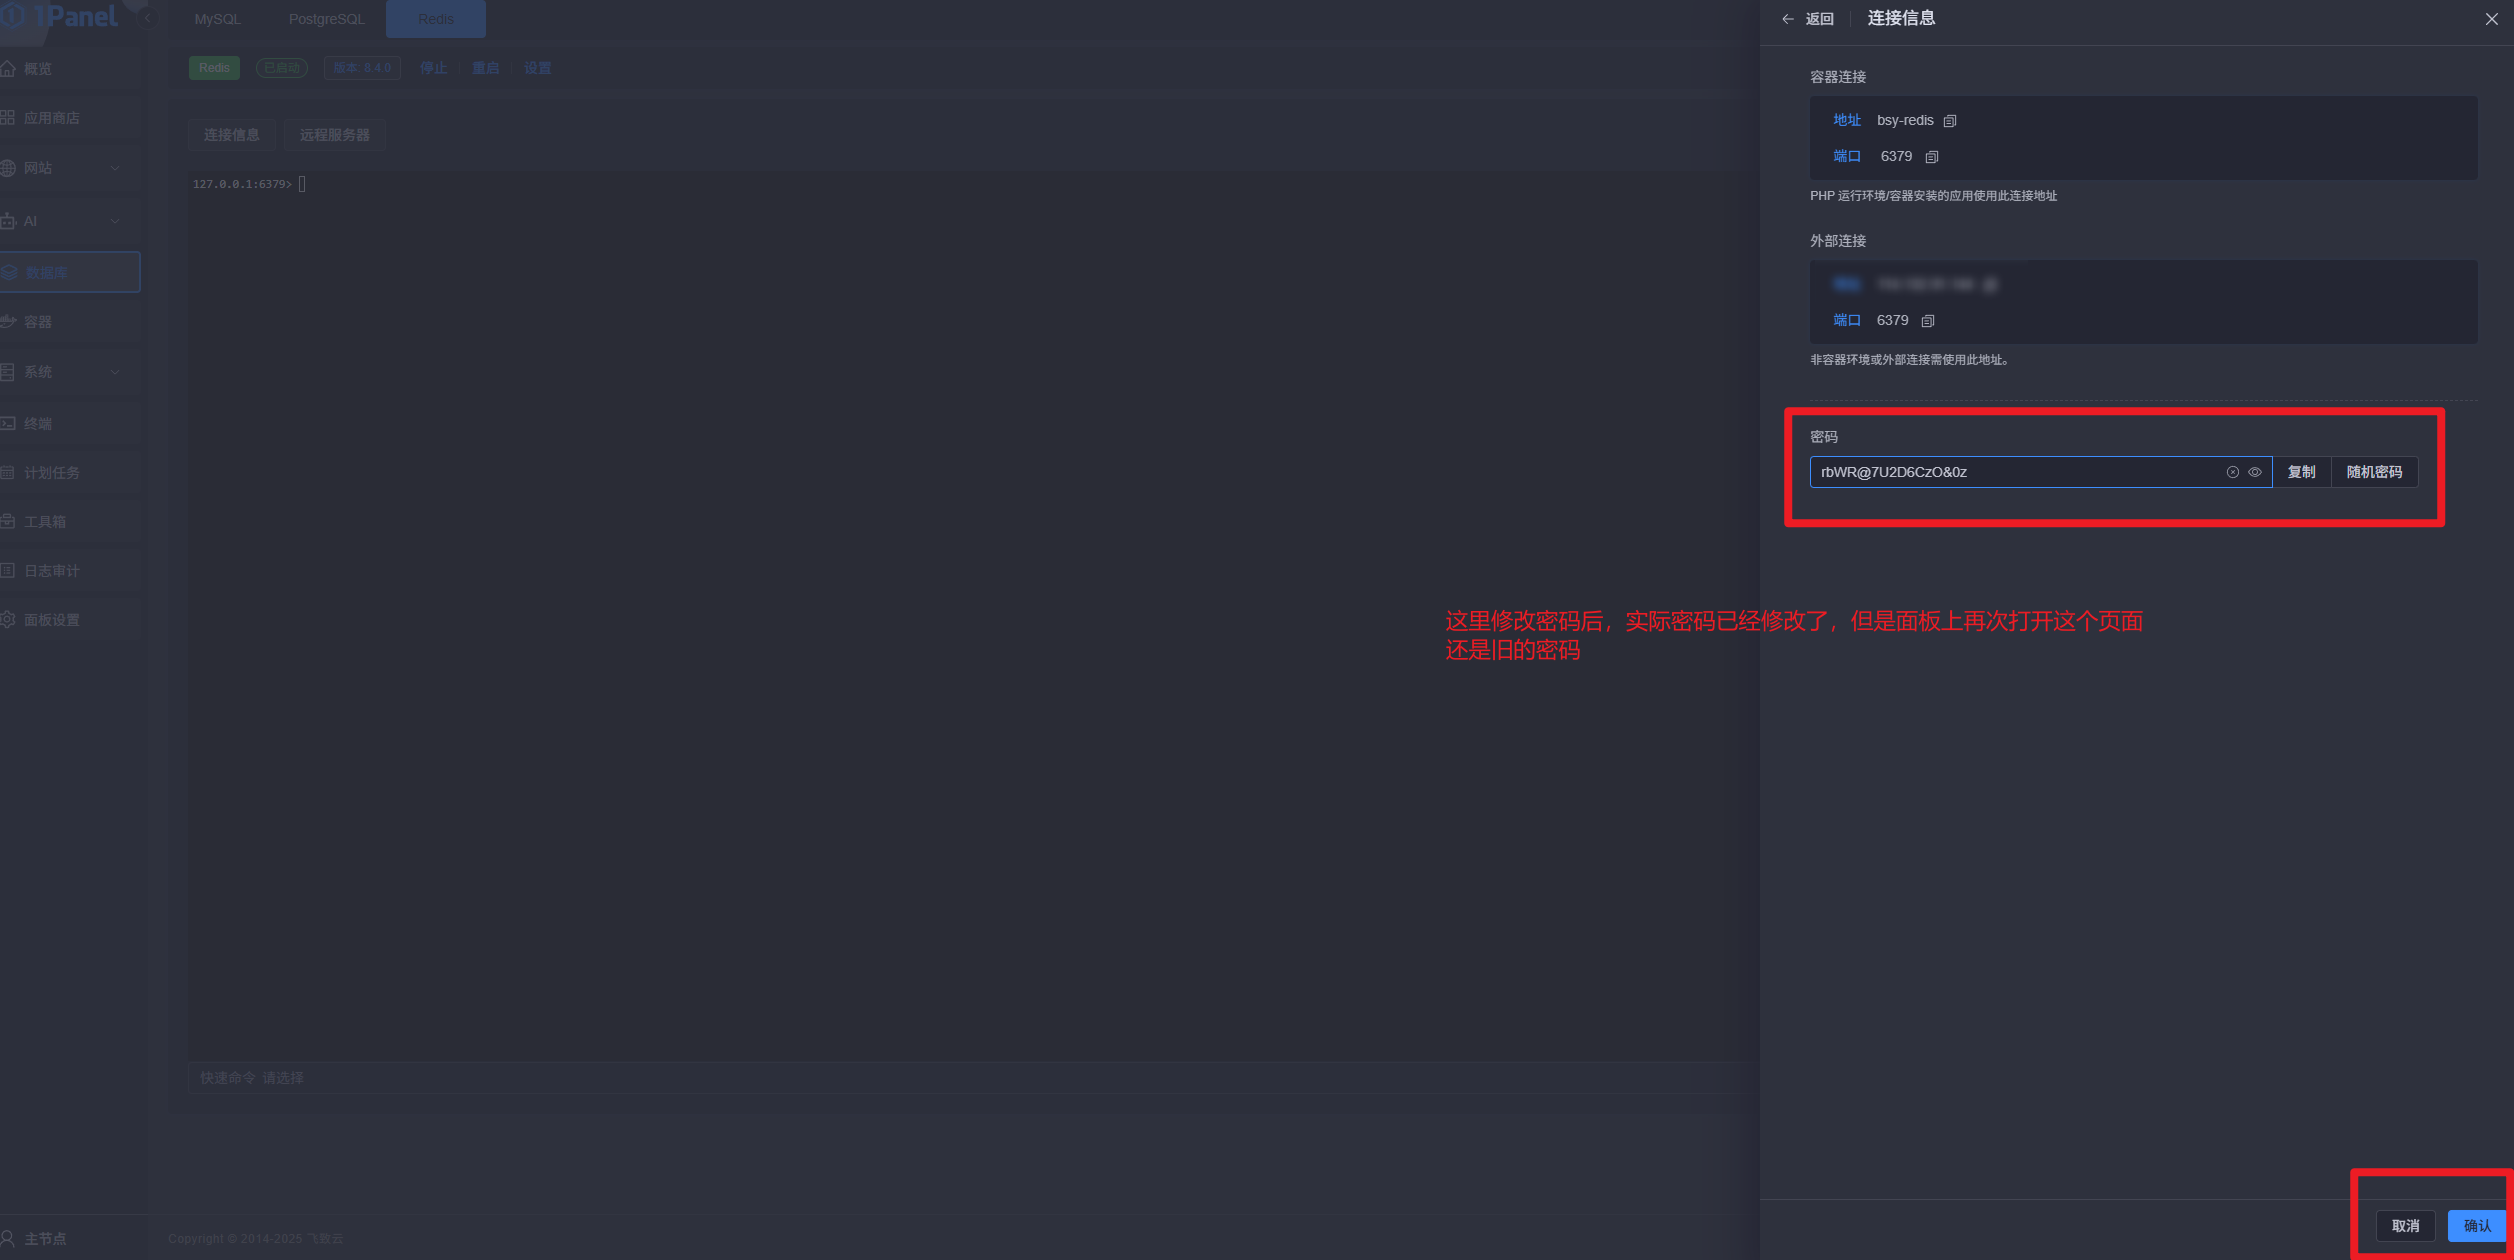This screenshot has width=2514, height=1260.
Task: Copy the blurred external address
Action: coord(1990,285)
